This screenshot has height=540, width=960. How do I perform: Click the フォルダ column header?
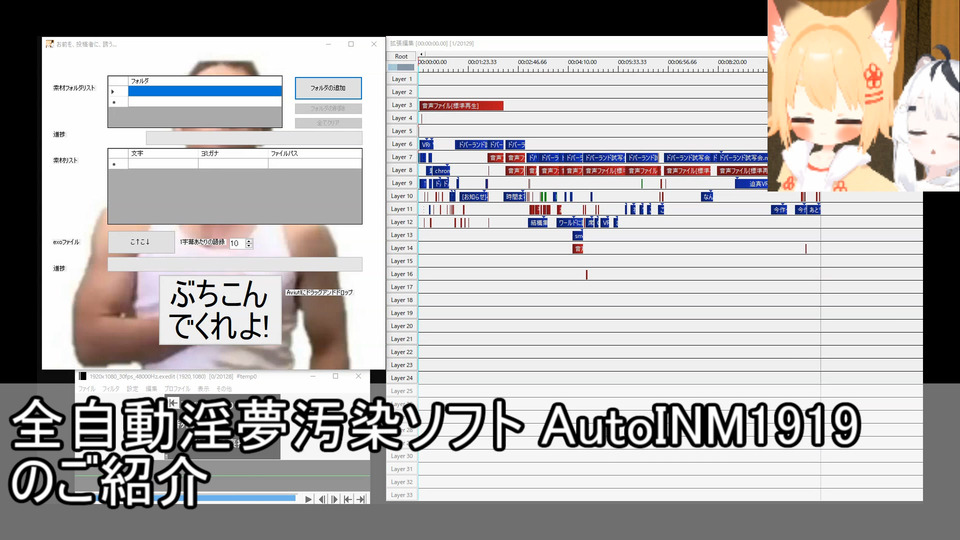(205, 81)
